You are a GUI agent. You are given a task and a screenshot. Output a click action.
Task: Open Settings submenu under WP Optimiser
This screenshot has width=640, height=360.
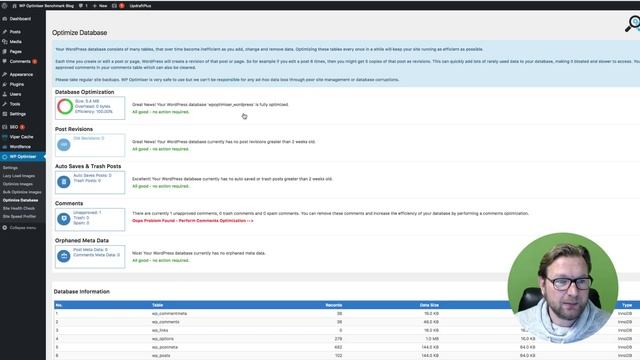[x=10, y=168]
